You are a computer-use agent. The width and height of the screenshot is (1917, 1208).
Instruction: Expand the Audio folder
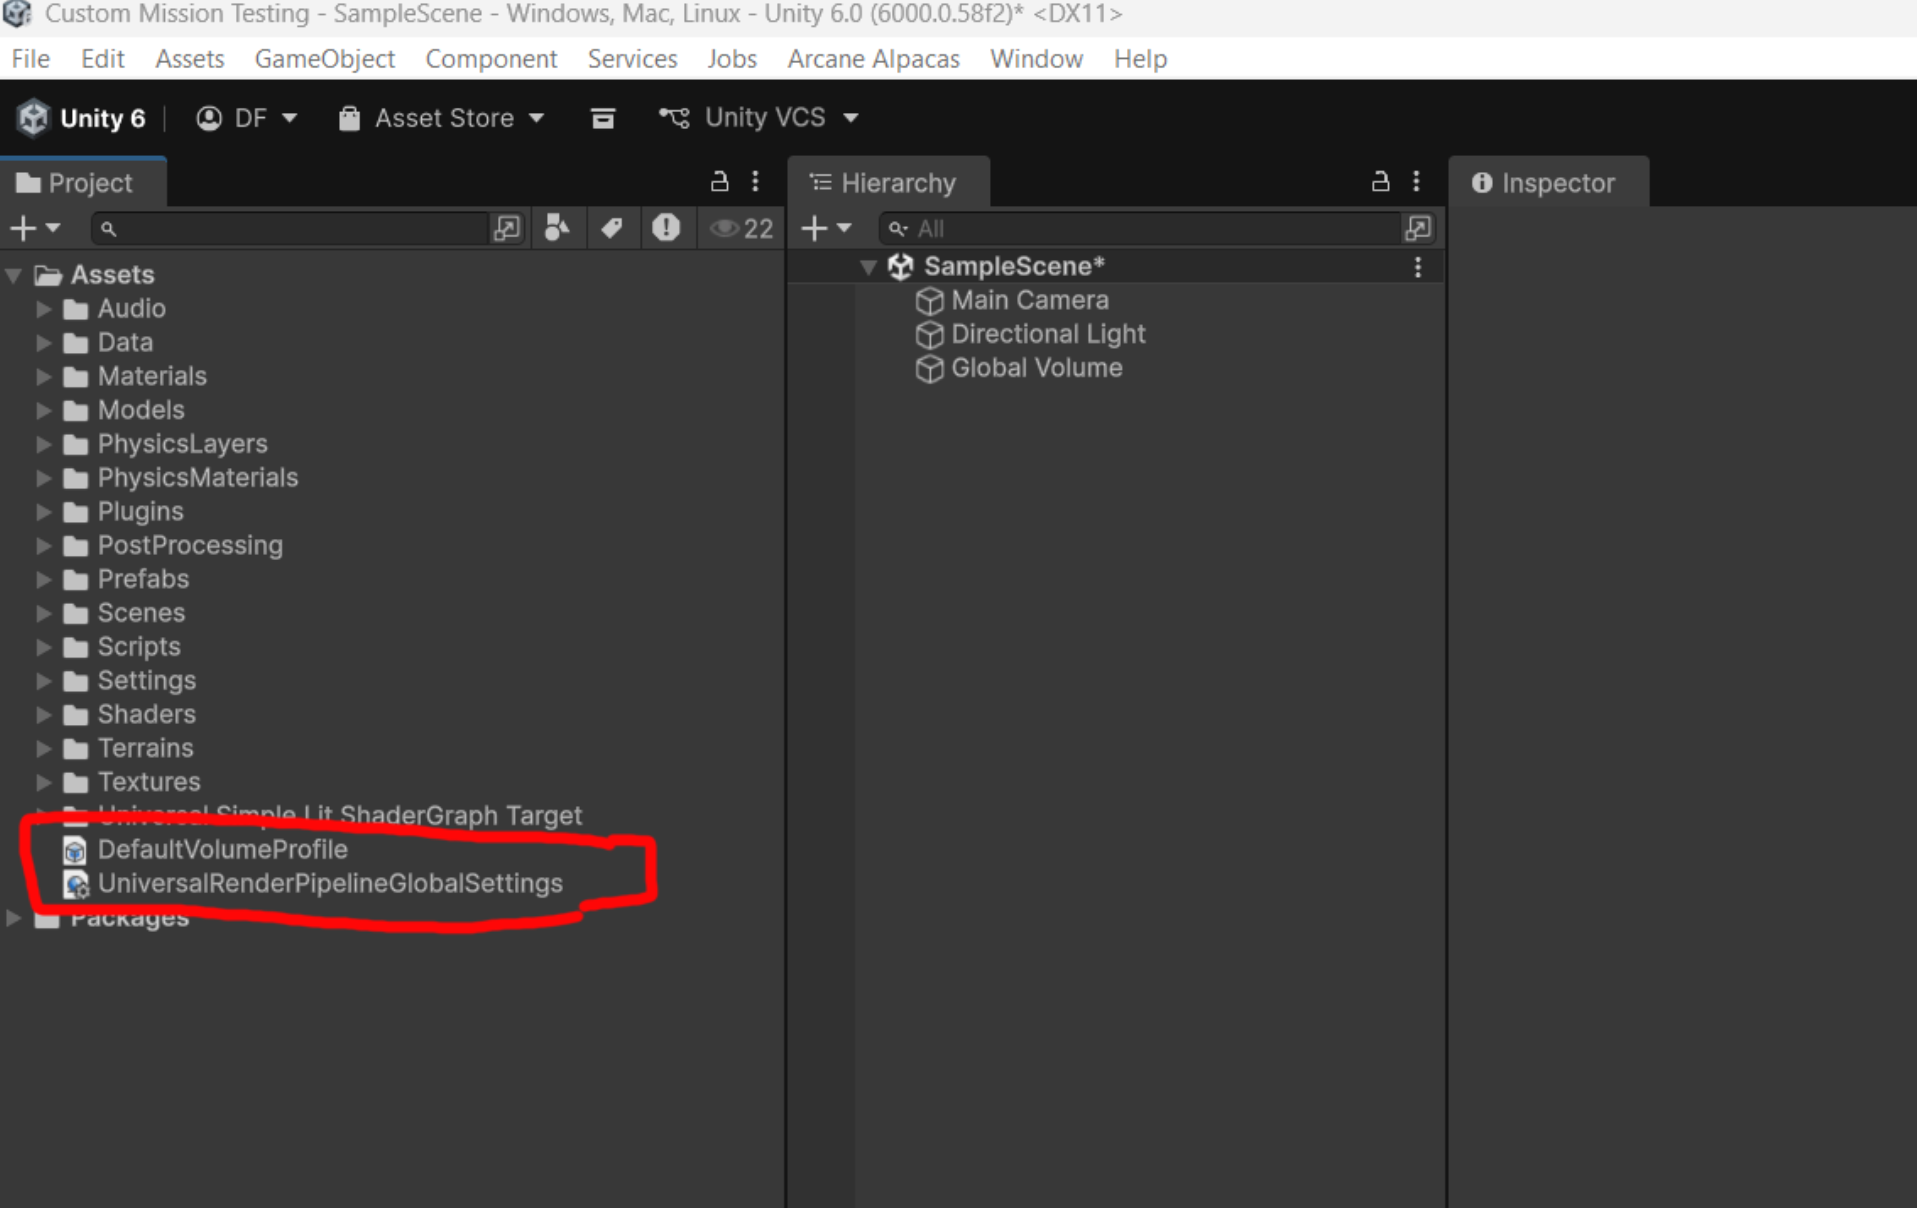click(x=43, y=309)
